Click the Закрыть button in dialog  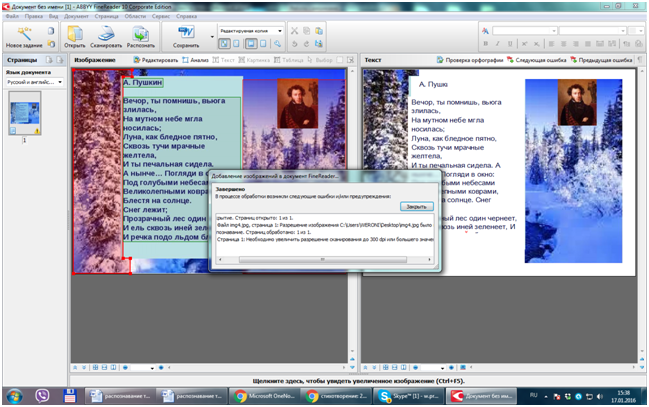point(416,206)
